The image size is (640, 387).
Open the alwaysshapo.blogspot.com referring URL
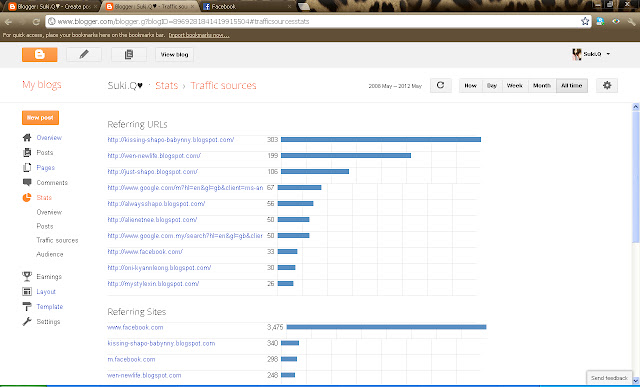tap(156, 203)
